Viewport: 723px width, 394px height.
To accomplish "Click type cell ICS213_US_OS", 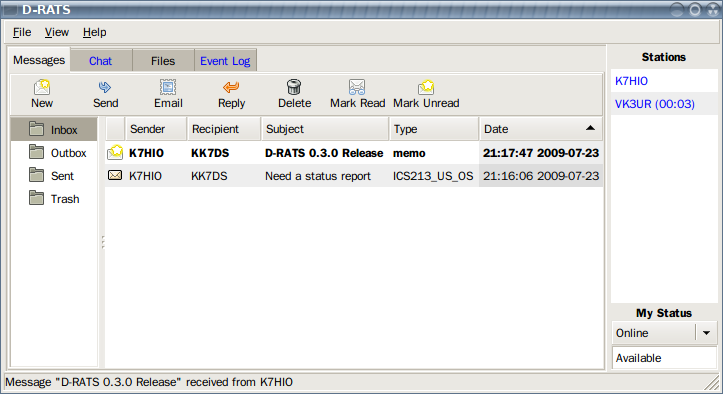I will point(433,176).
